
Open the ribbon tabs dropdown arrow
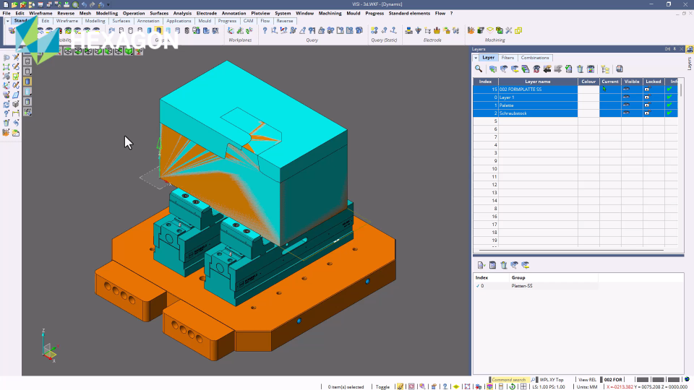[x=7, y=21]
